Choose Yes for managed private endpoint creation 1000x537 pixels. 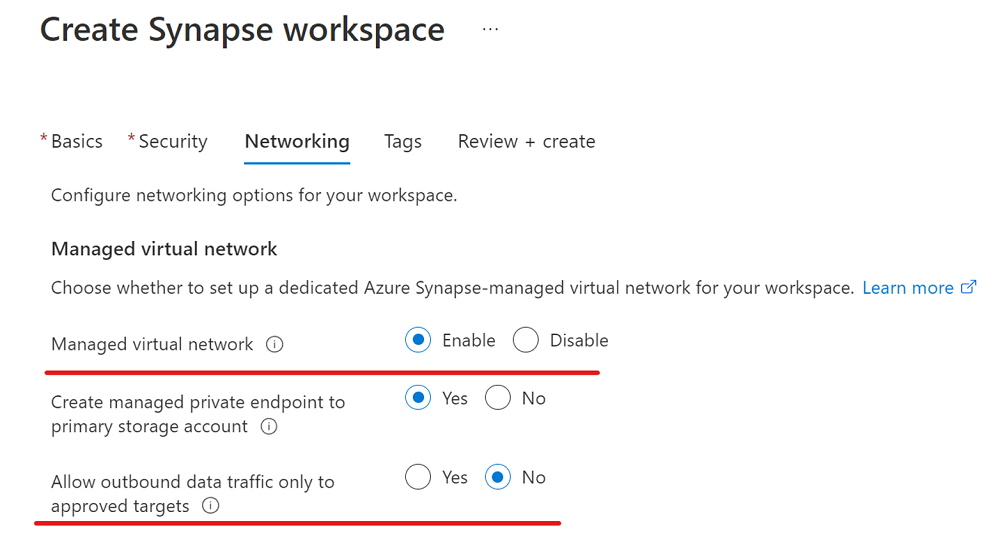point(419,399)
